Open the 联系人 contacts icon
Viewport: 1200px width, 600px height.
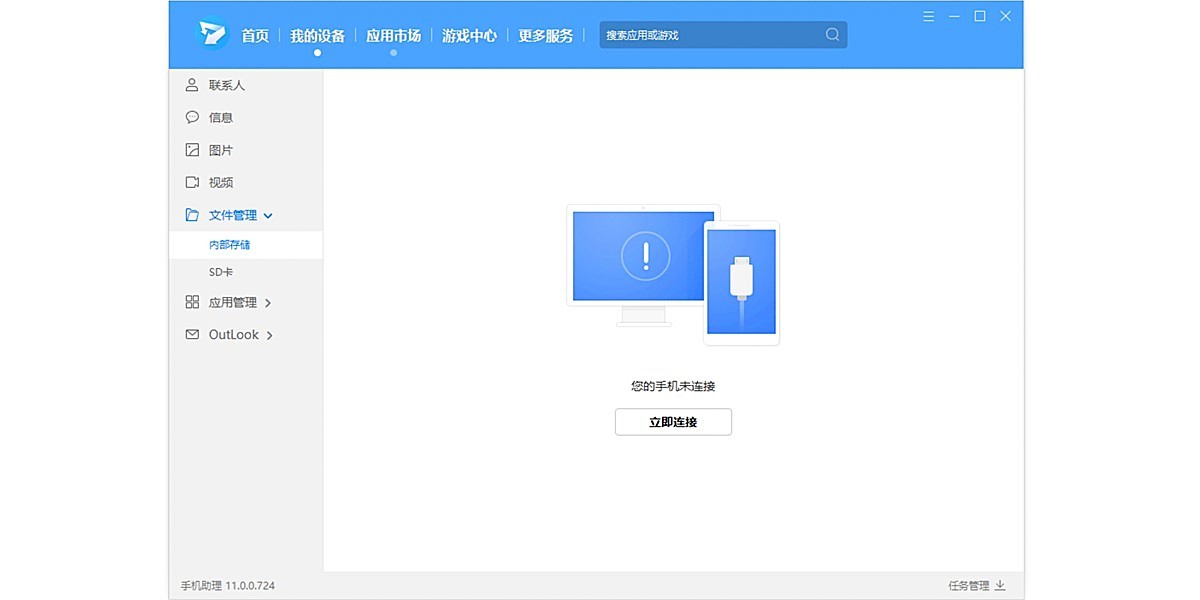pos(191,84)
